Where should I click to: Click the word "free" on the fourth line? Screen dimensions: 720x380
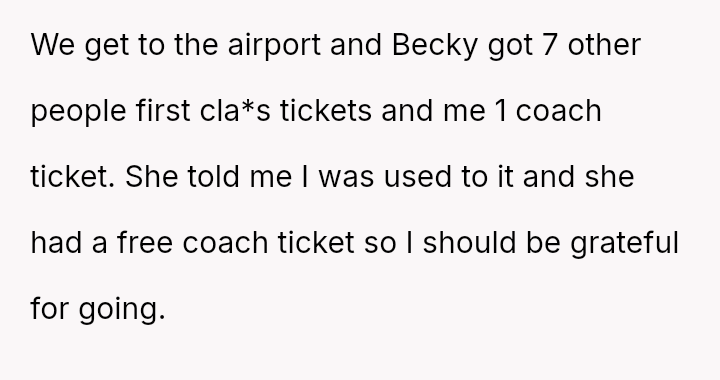pyautogui.click(x=145, y=243)
